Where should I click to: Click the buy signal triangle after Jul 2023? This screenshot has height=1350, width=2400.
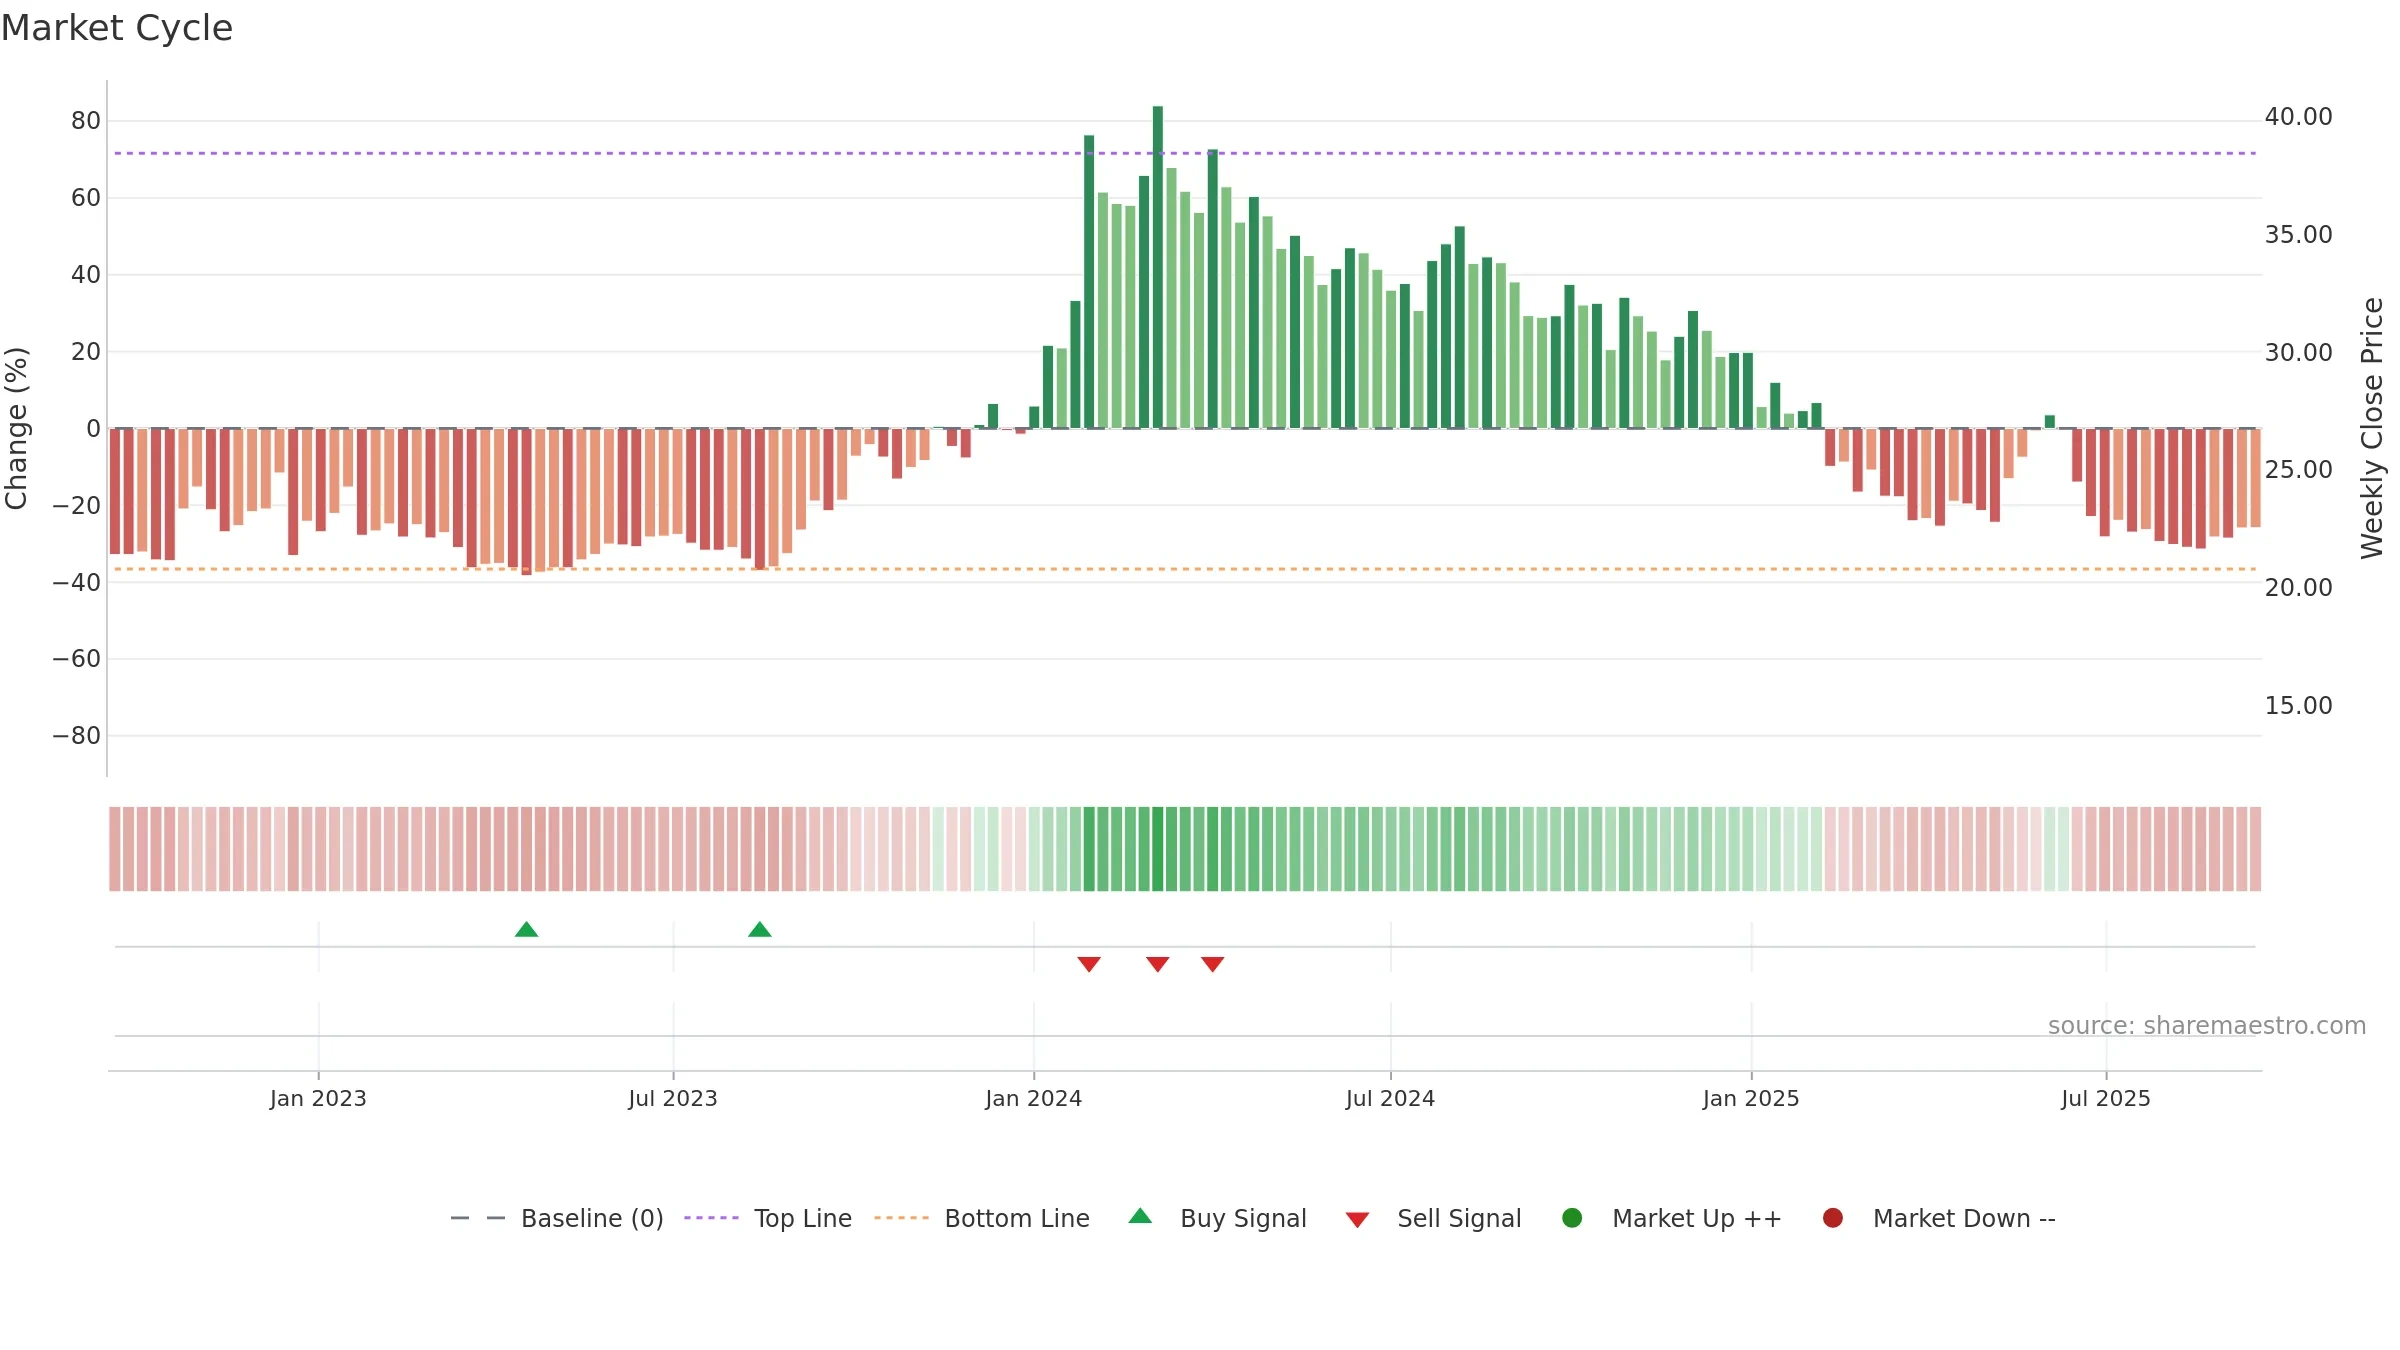[760, 930]
